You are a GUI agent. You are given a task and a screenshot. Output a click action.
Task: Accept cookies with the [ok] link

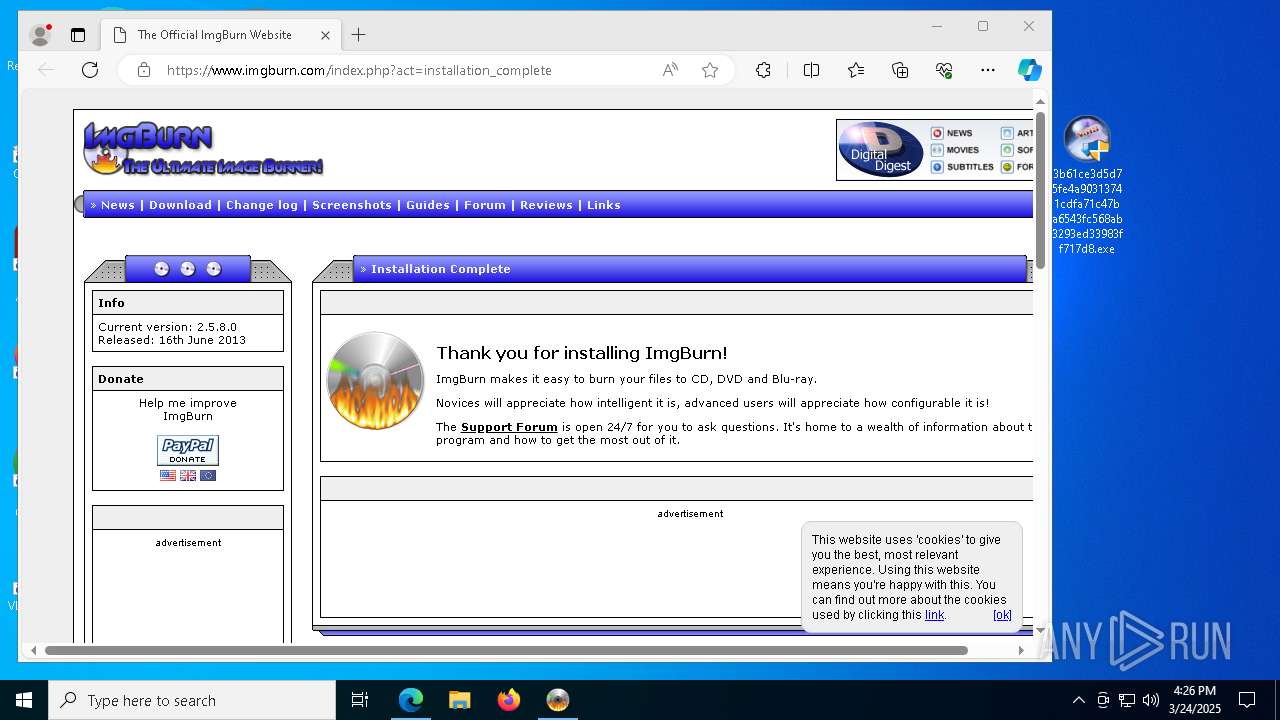pyautogui.click(x=1002, y=615)
